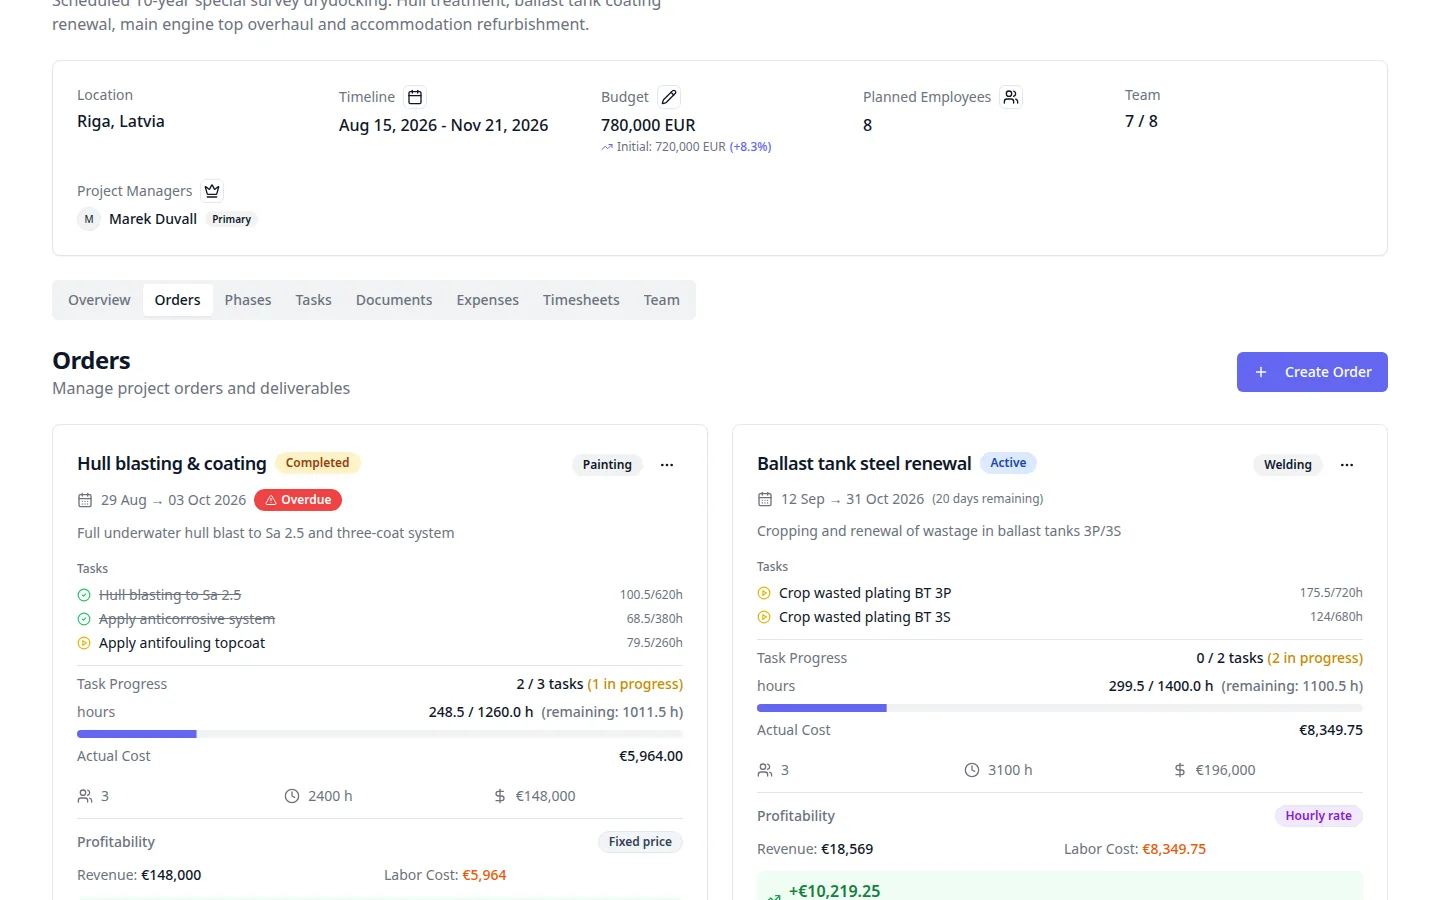Click the Painting category tag

pos(607,465)
